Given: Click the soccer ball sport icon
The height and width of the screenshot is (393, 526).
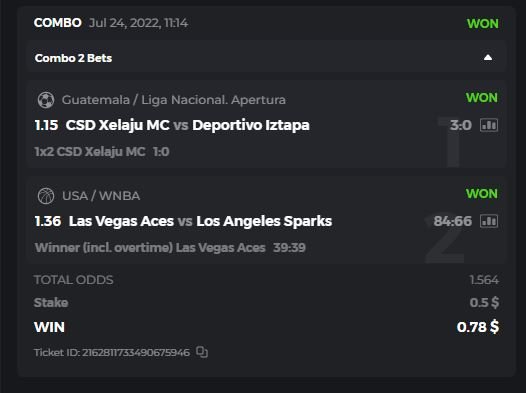Looking at the screenshot, I should (x=46, y=100).
